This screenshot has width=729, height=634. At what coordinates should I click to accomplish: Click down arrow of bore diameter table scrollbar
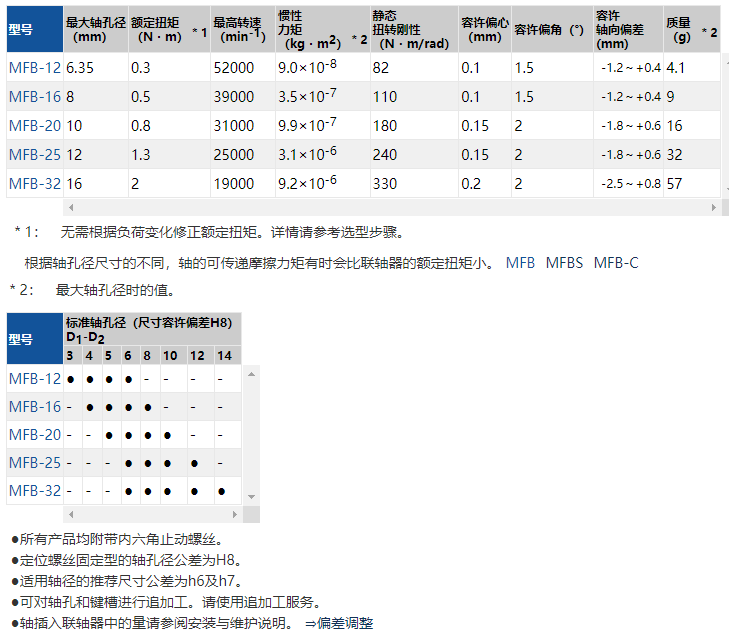tap(252, 497)
